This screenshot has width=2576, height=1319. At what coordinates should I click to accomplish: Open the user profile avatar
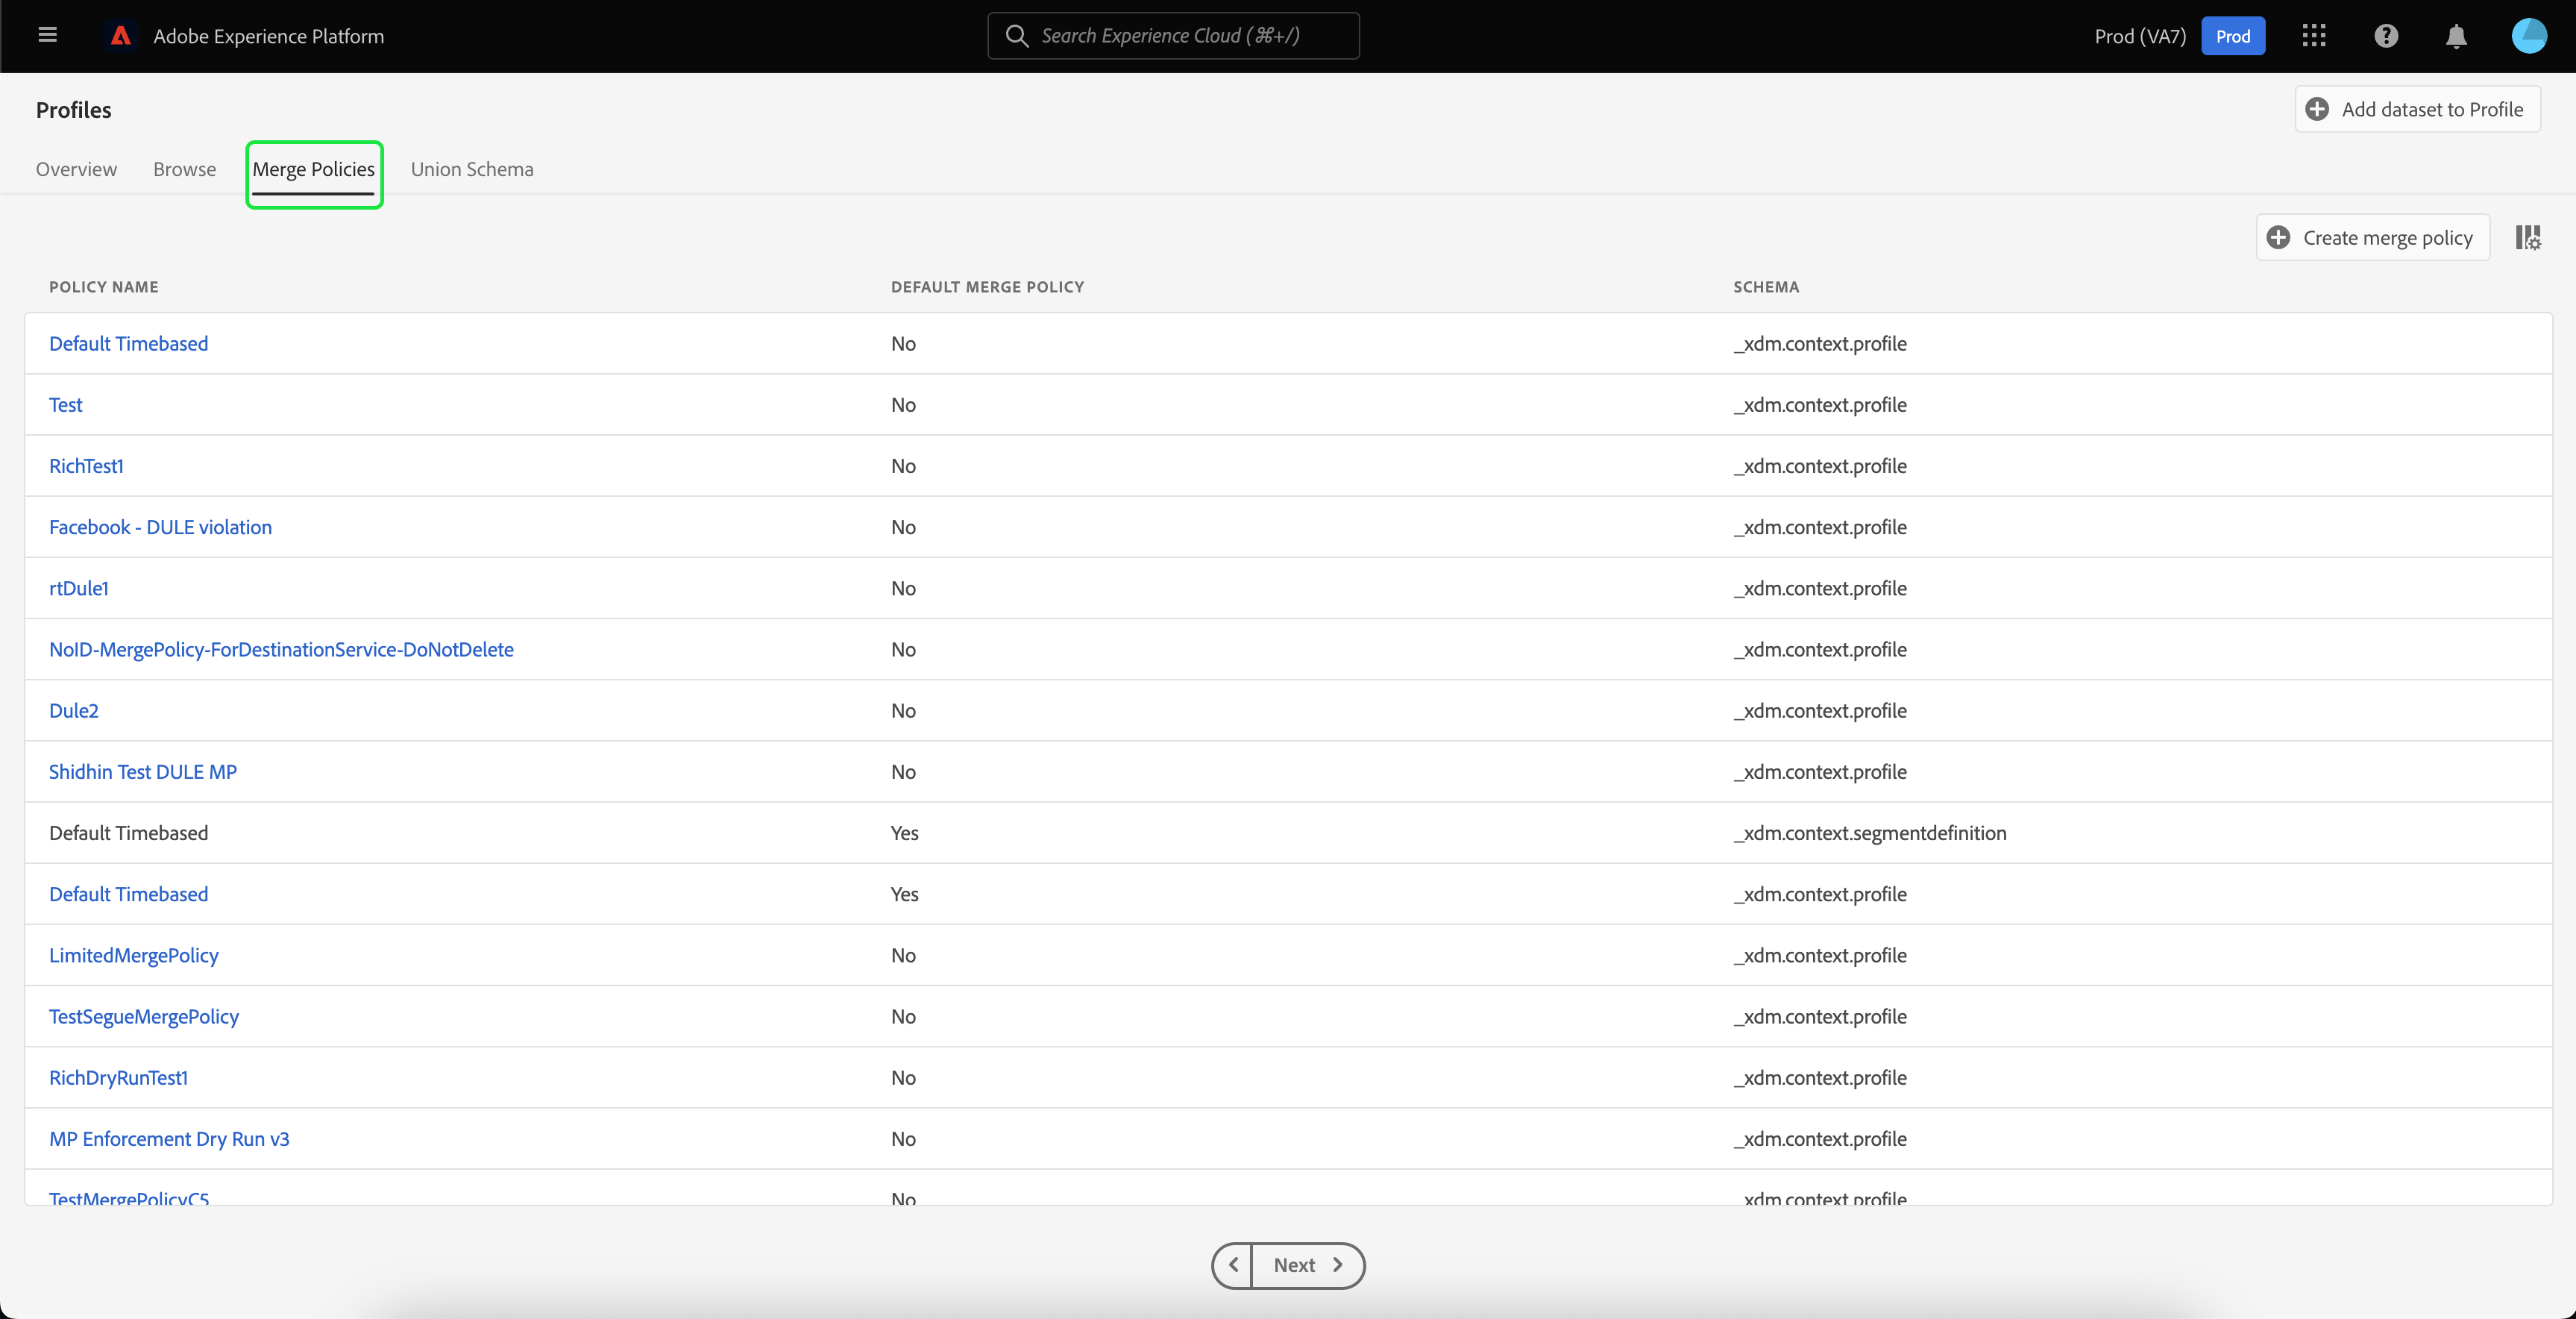pos(2528,36)
